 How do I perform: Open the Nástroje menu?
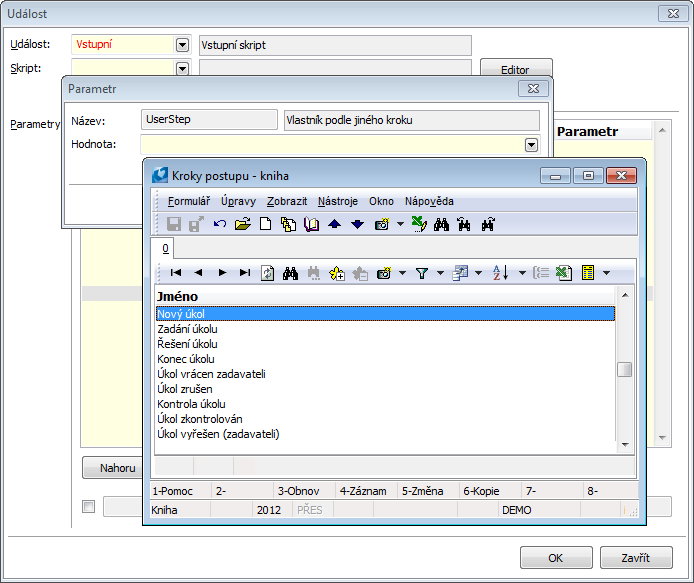tap(338, 201)
